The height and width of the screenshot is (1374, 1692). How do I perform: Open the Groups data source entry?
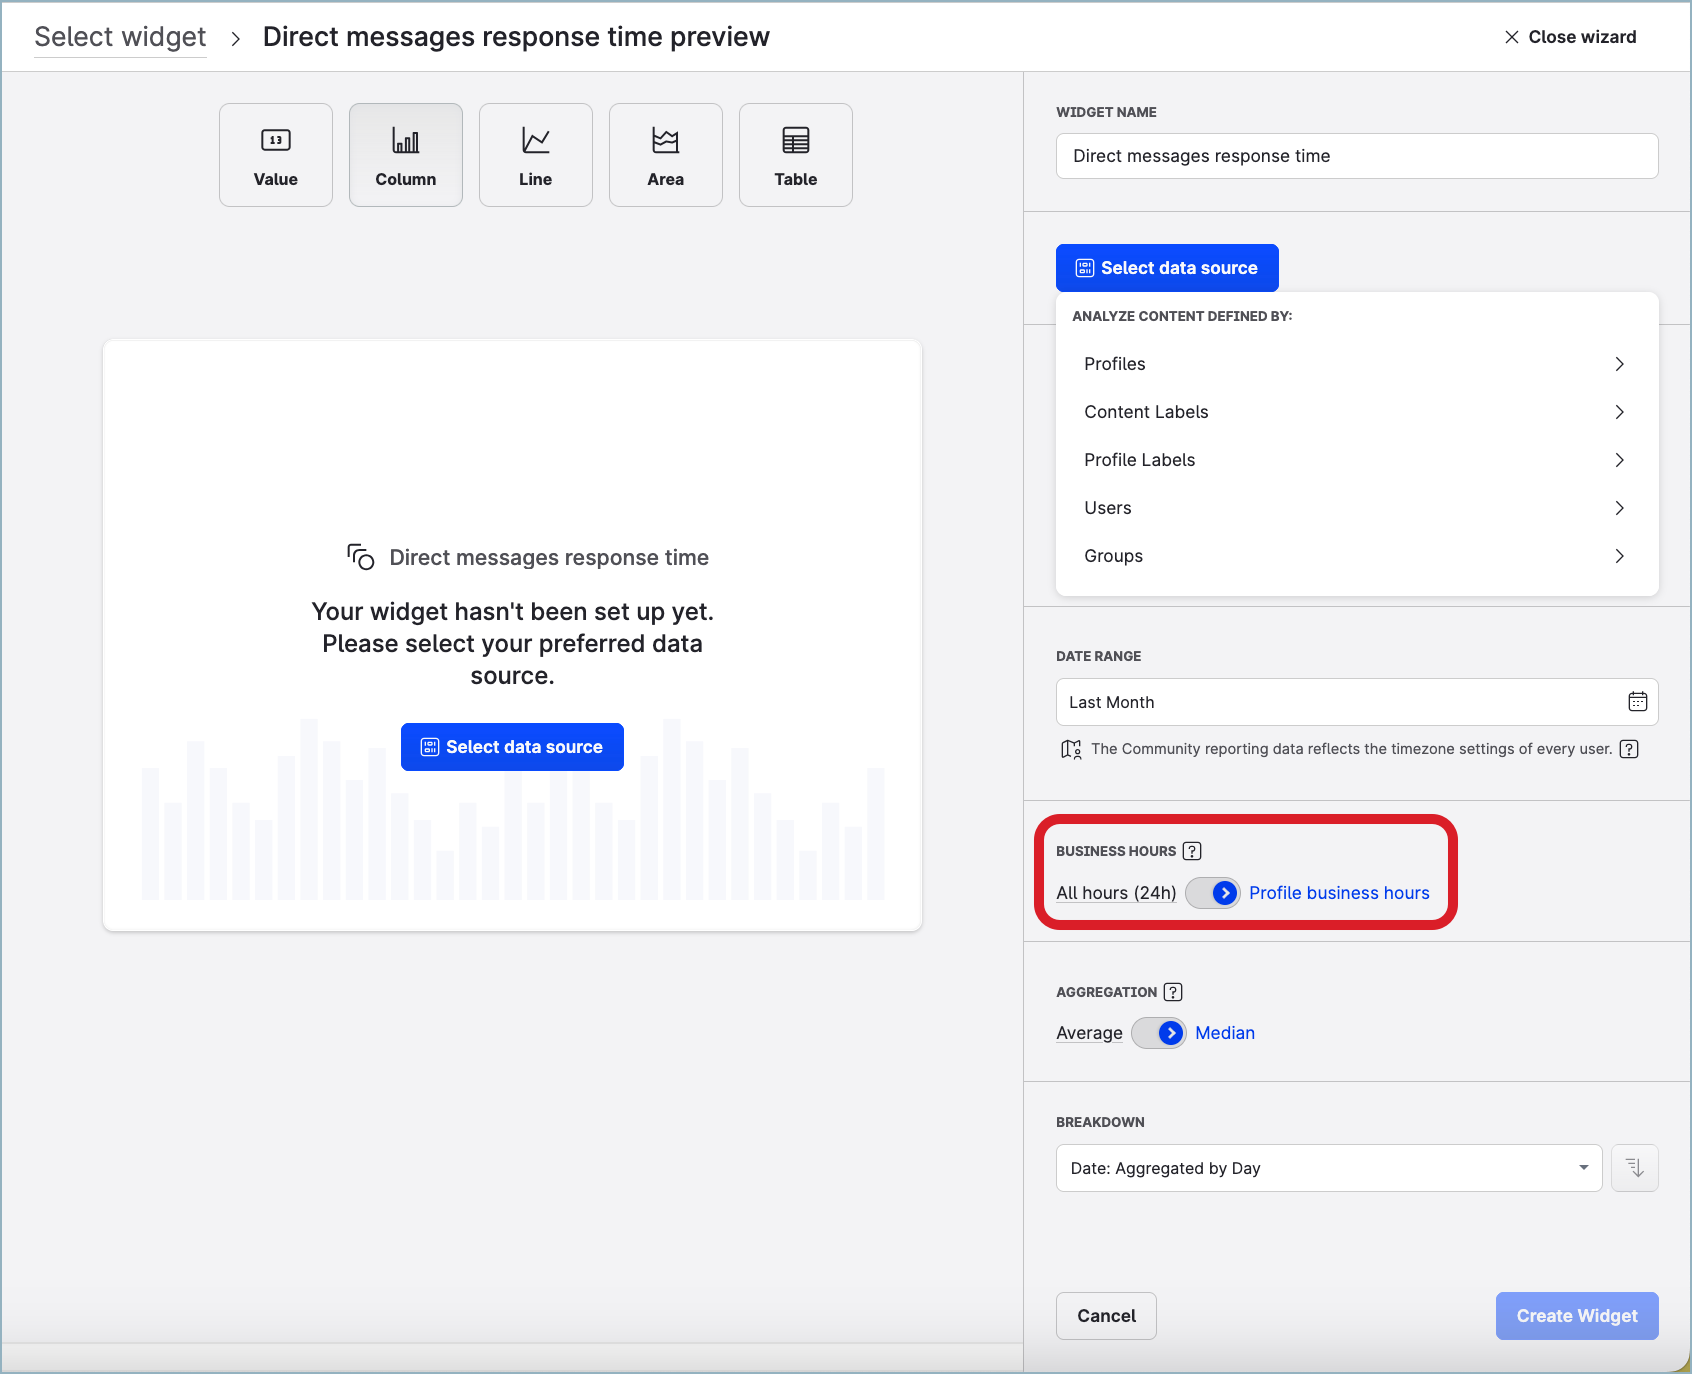pos(1357,556)
